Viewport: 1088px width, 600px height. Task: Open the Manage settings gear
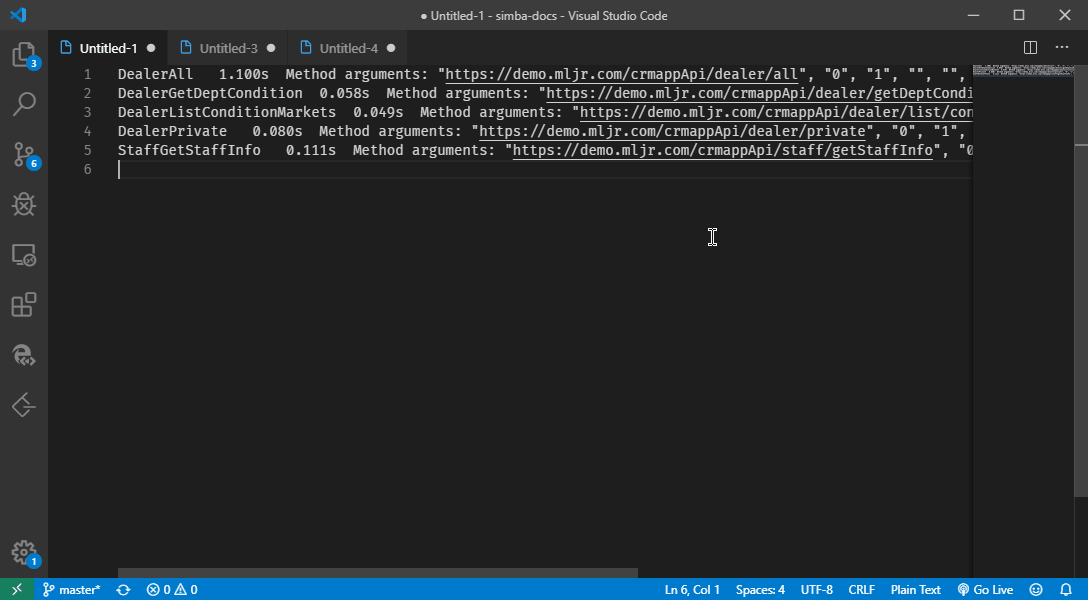point(22,551)
